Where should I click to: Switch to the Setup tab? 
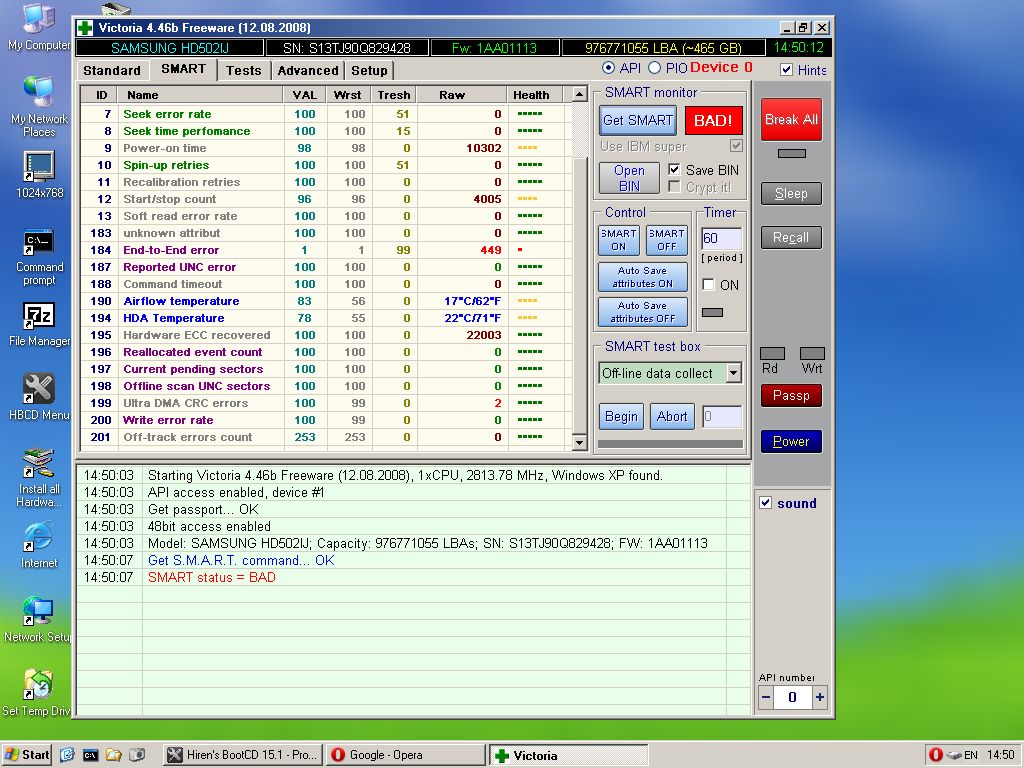(370, 71)
